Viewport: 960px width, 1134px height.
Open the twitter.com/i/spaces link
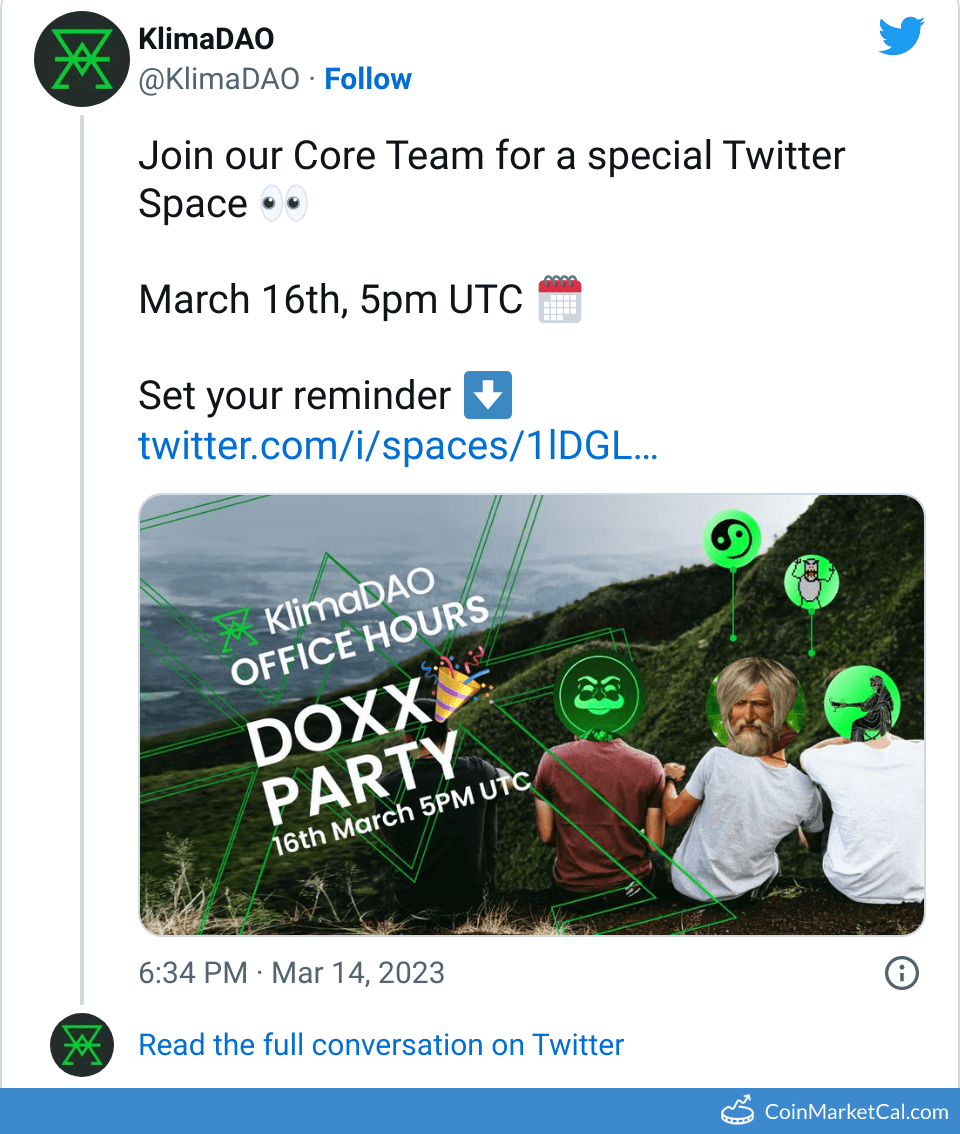tap(398, 445)
